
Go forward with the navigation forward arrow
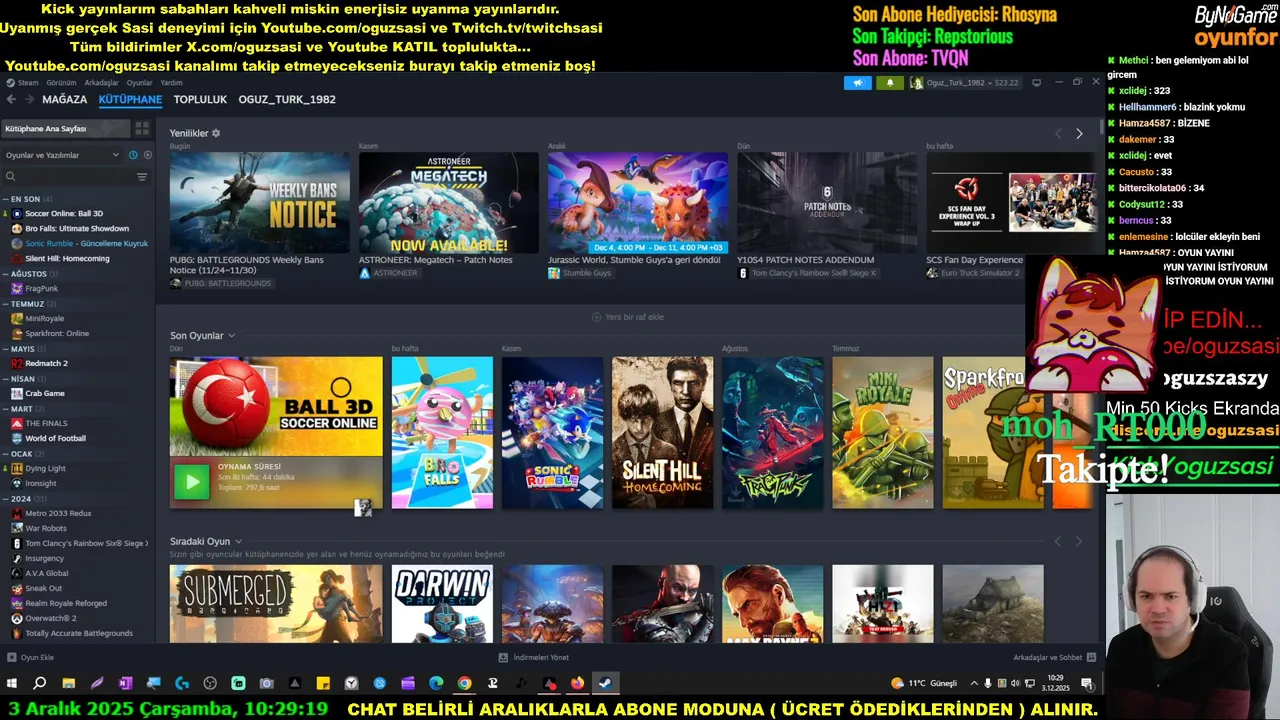(30, 99)
